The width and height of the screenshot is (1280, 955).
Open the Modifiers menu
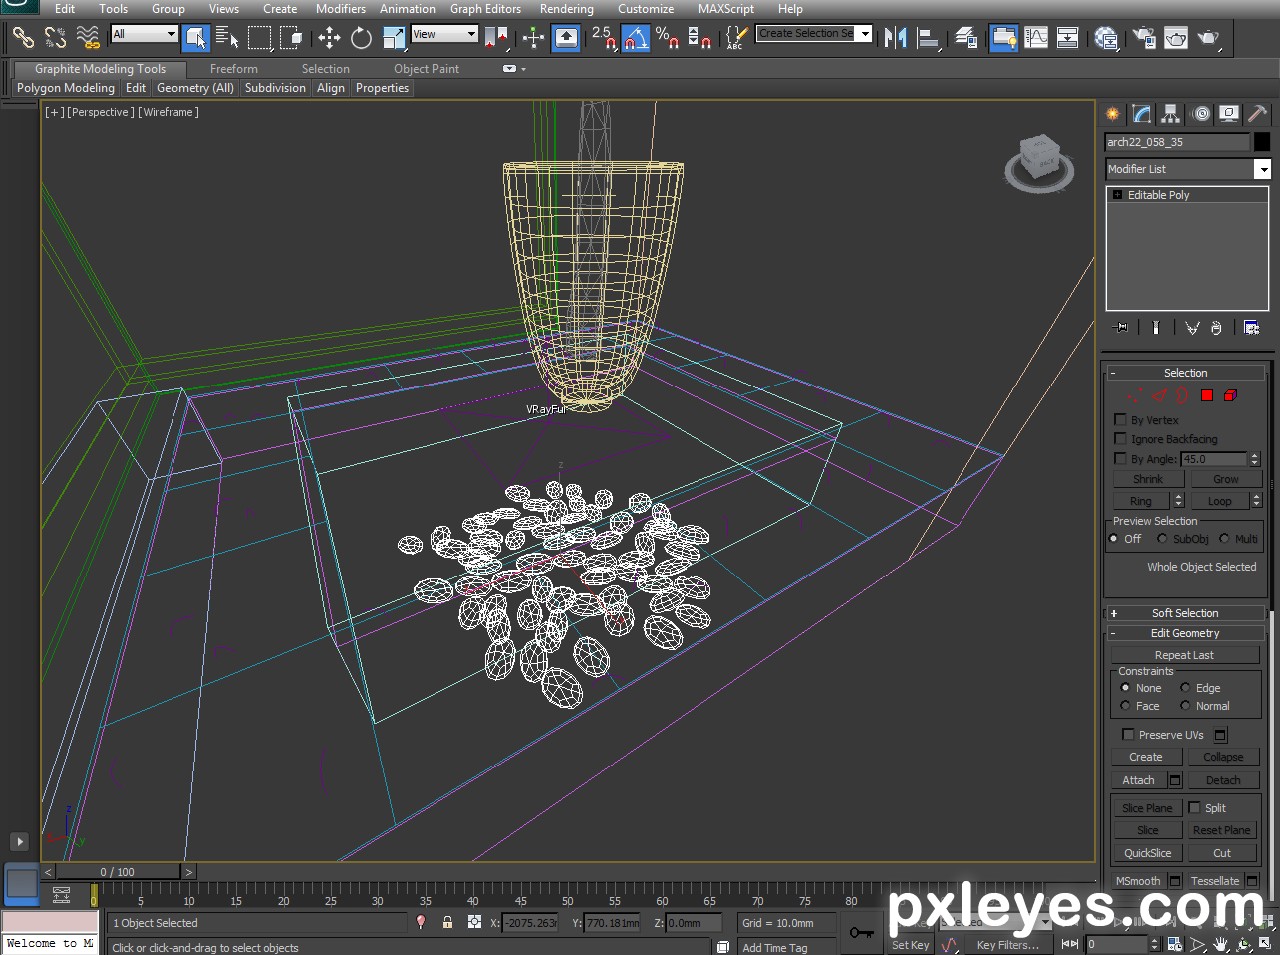click(x=341, y=9)
